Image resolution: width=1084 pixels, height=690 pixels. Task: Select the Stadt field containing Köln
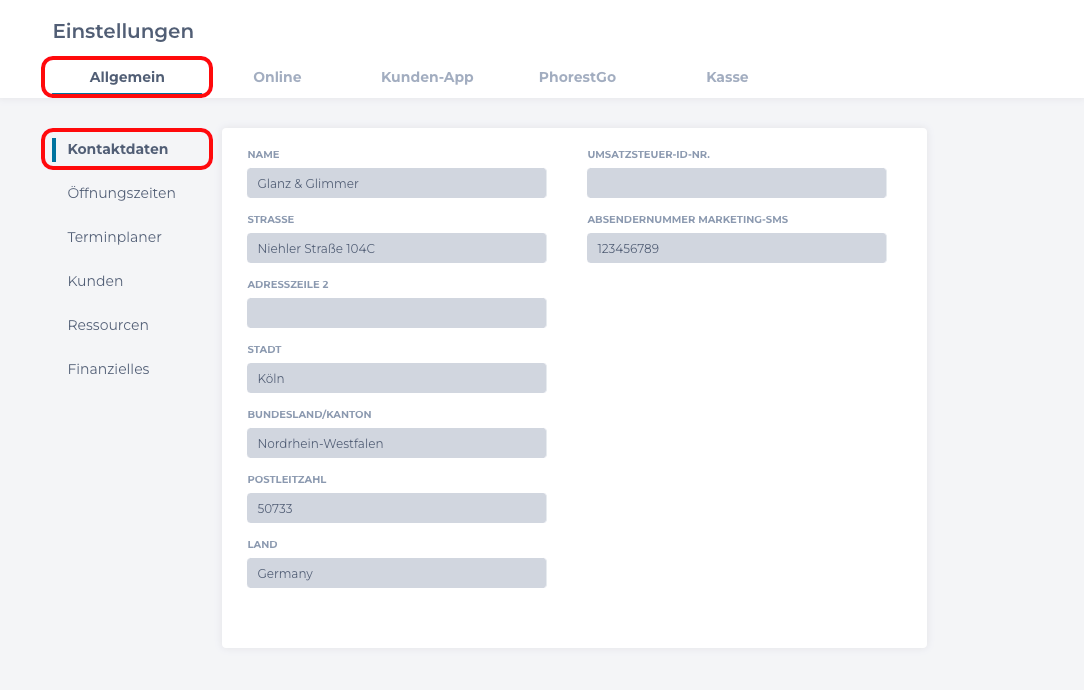point(396,378)
